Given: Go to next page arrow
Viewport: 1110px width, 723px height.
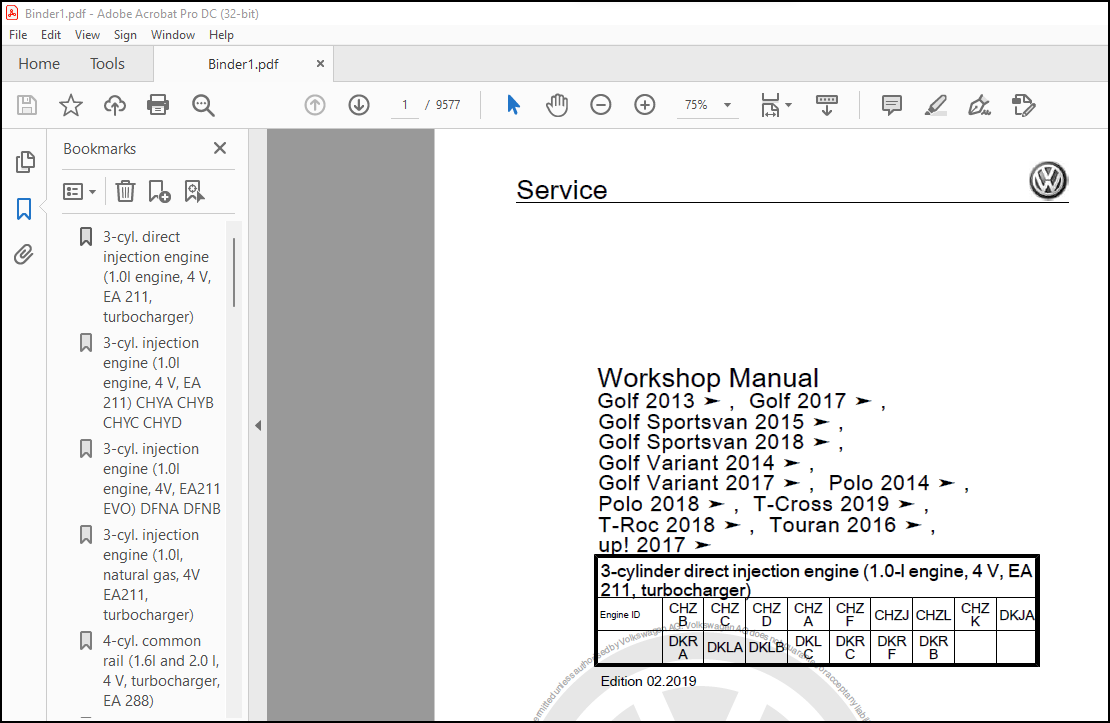Looking at the screenshot, I should click(x=359, y=105).
